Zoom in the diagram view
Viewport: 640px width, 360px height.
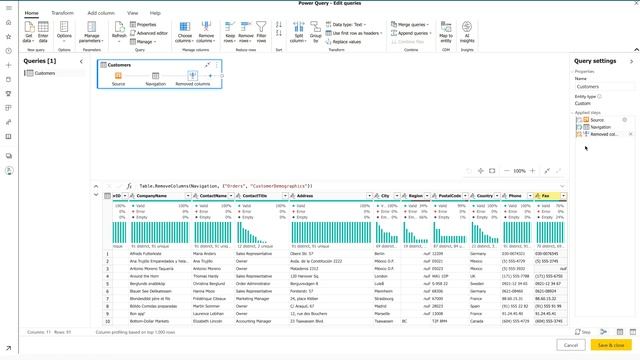[532, 171]
